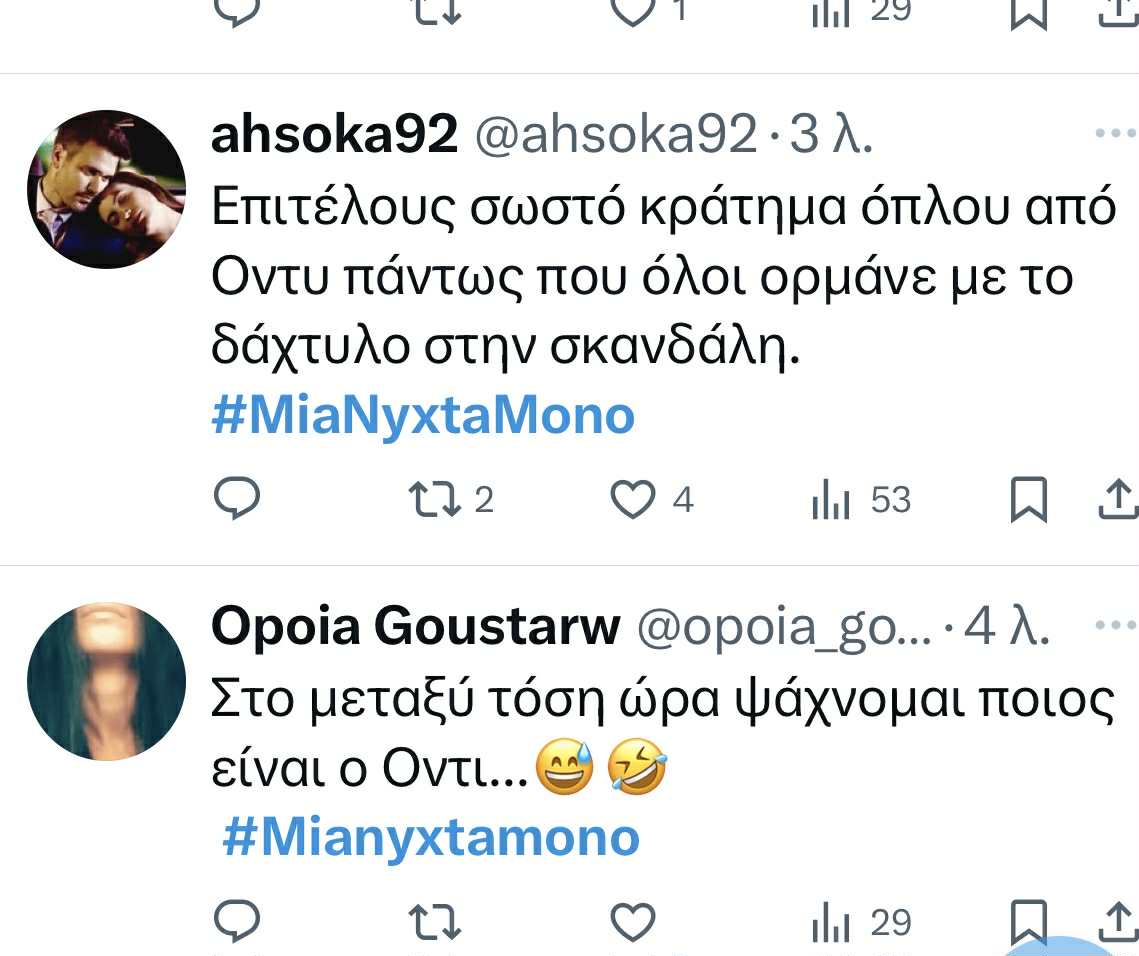The width and height of the screenshot is (1139, 956).
Task: Share ahsoka92's tweet
Action: (x=1118, y=499)
